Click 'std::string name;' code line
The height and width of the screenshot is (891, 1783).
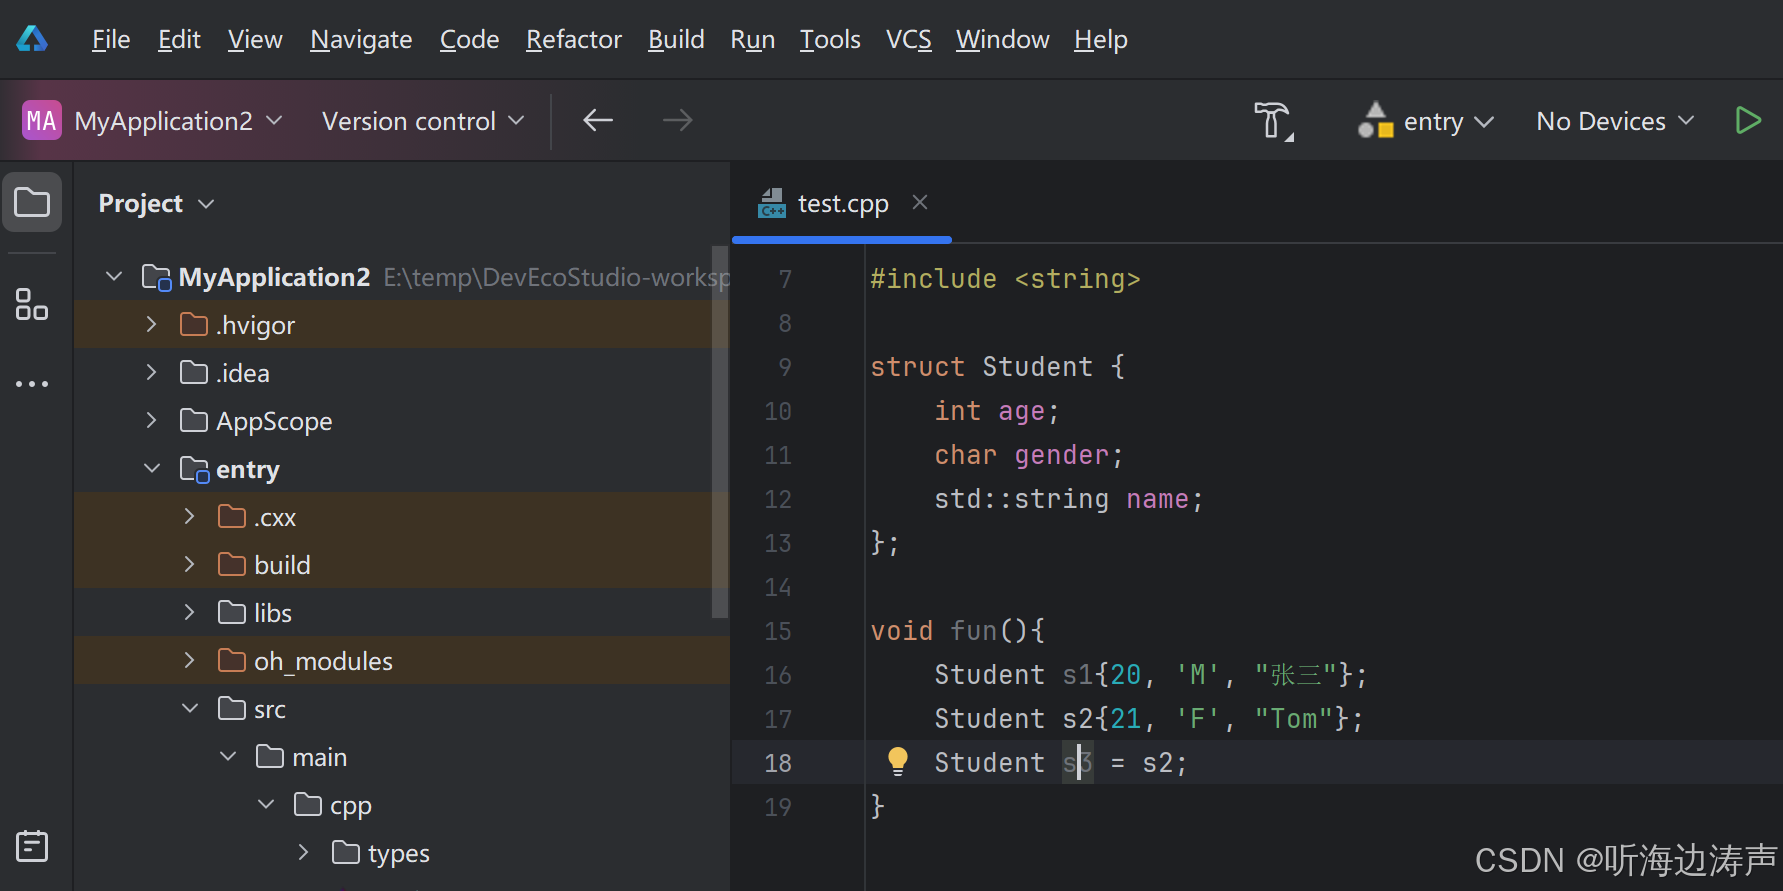[1069, 499]
